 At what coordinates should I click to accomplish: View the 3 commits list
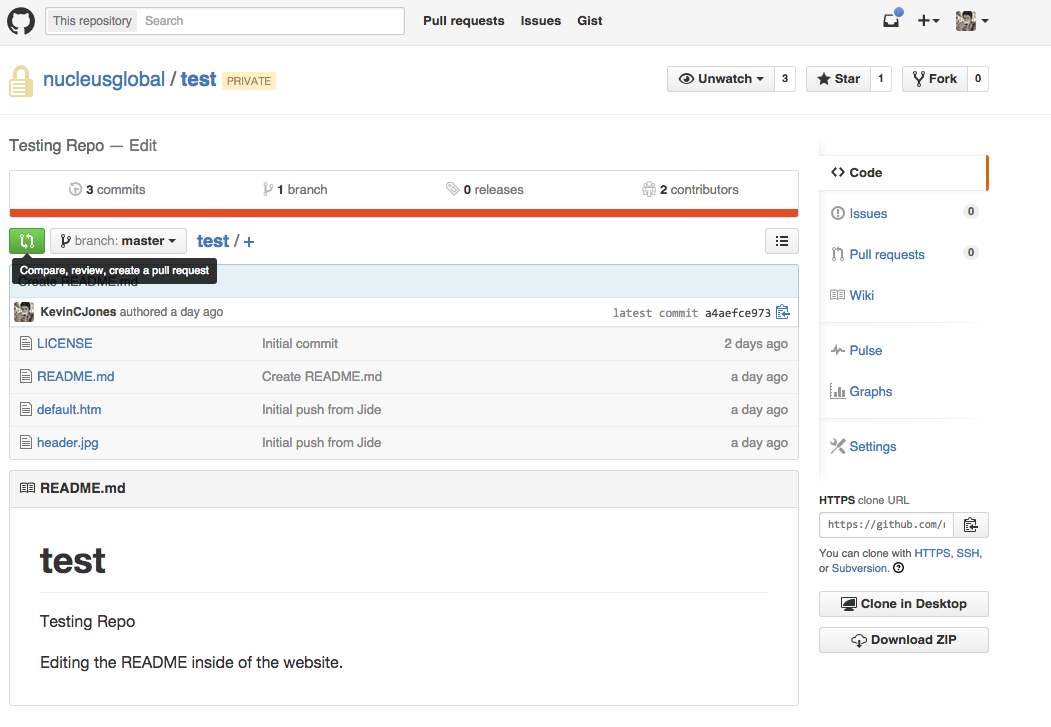point(107,190)
